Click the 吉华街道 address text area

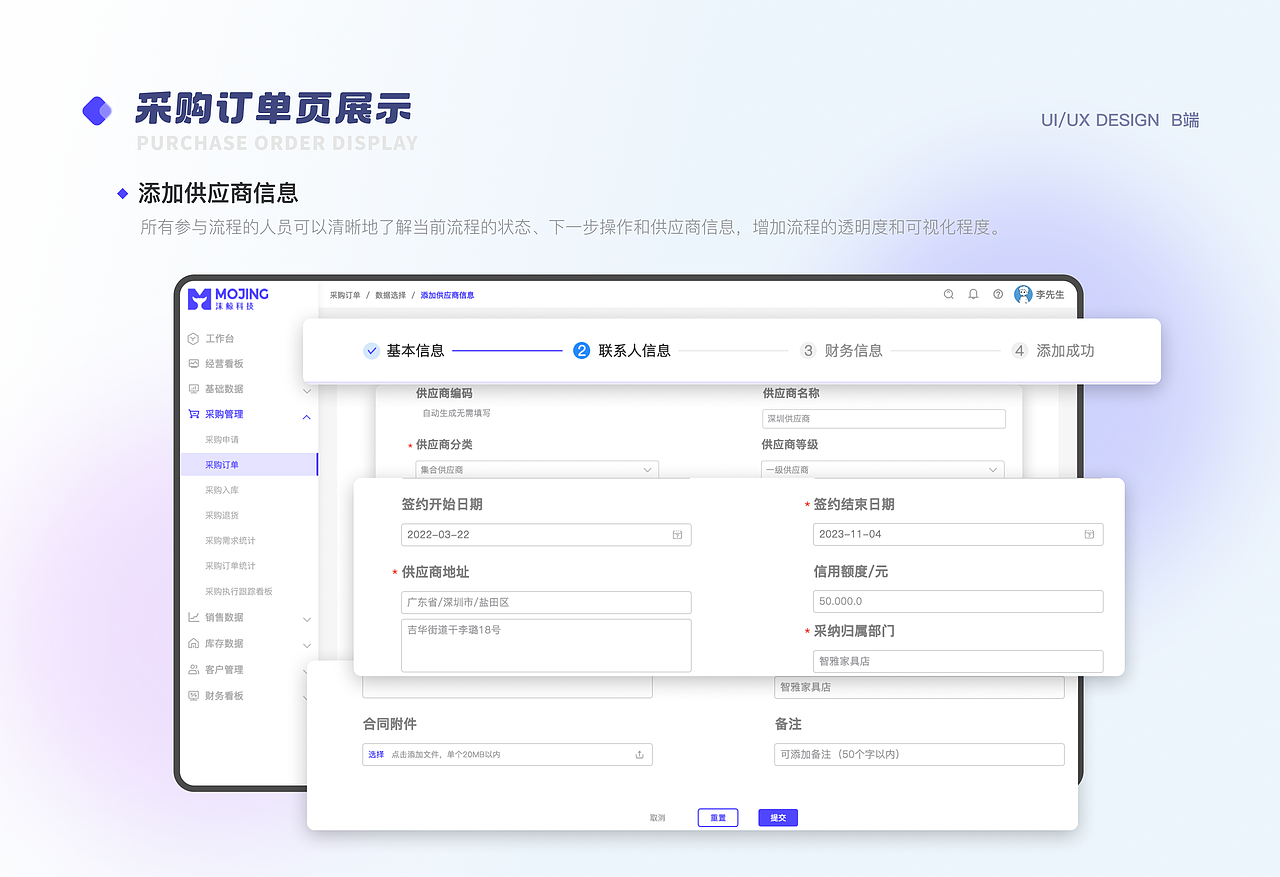(546, 645)
